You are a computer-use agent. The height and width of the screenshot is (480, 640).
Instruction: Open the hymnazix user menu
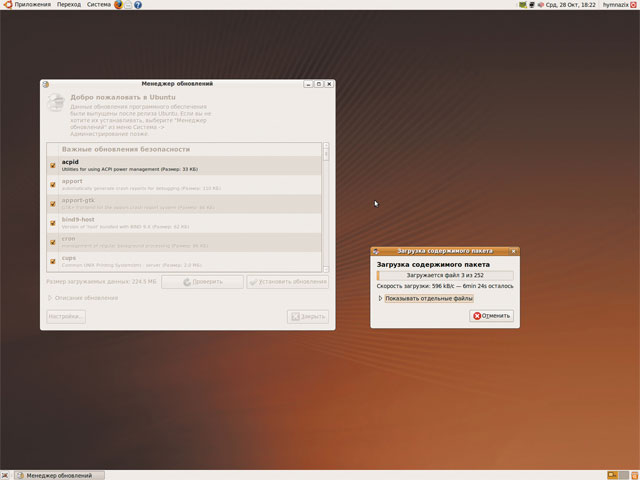click(616, 5)
